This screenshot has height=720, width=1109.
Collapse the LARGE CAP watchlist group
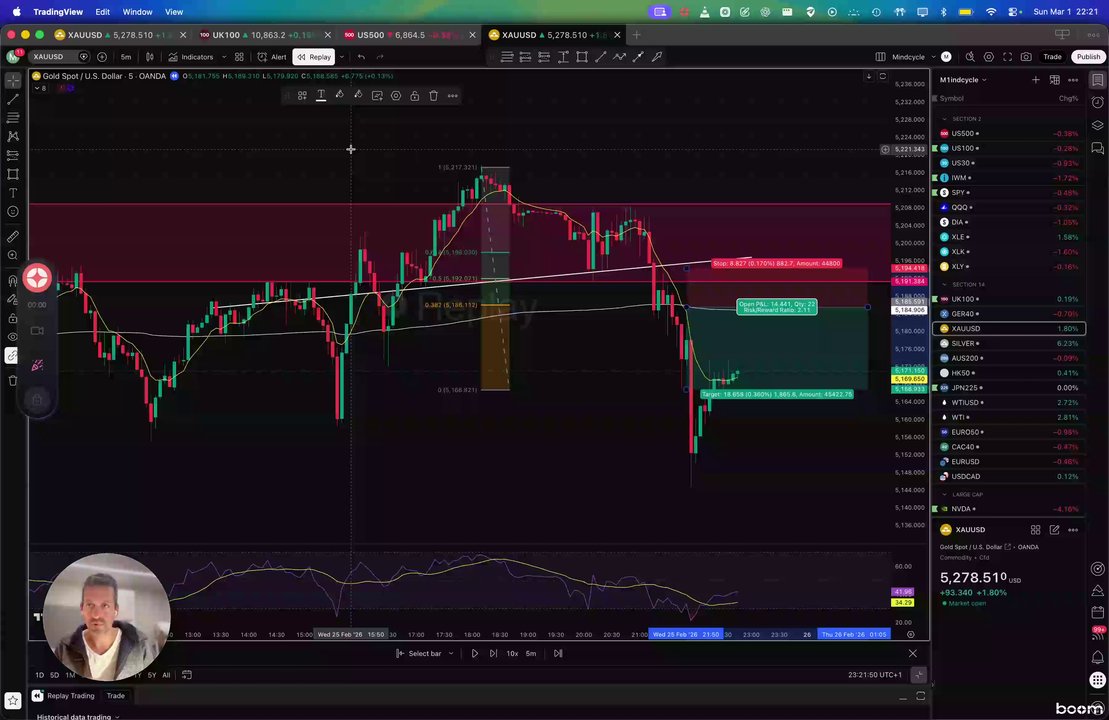944,494
